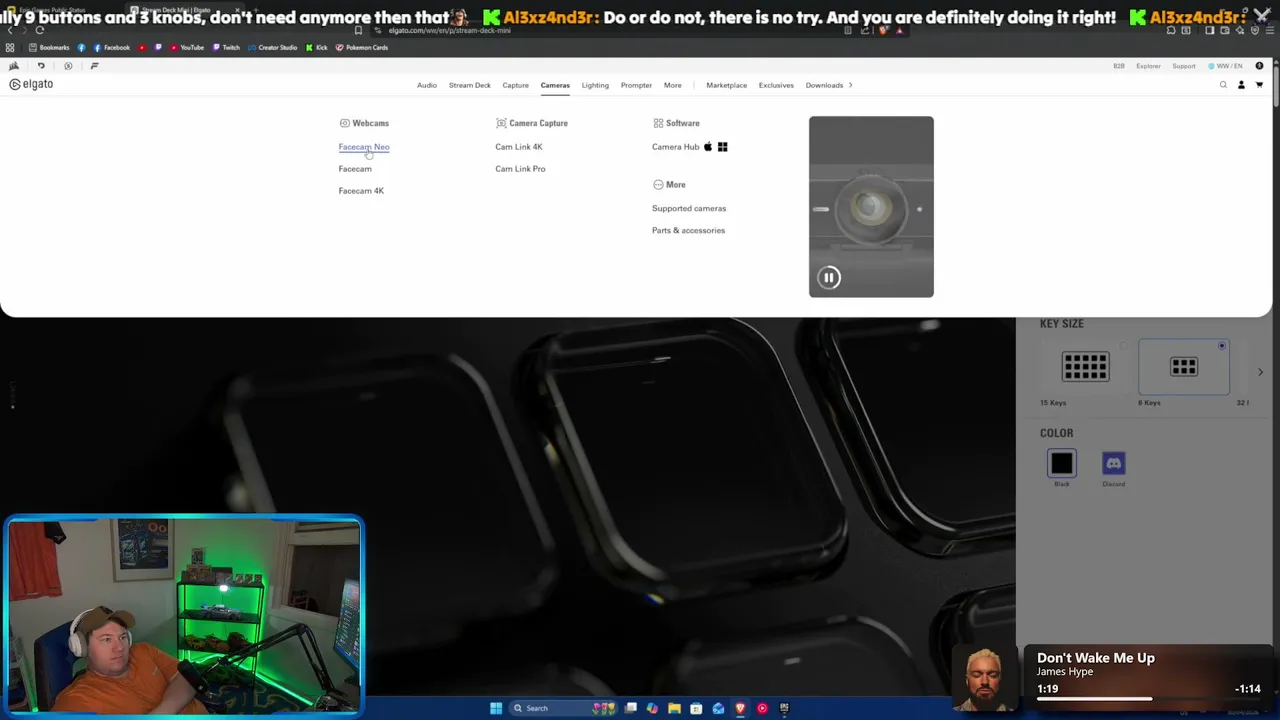The height and width of the screenshot is (720, 1280).
Task: Open Support link
Action: 1184,66
